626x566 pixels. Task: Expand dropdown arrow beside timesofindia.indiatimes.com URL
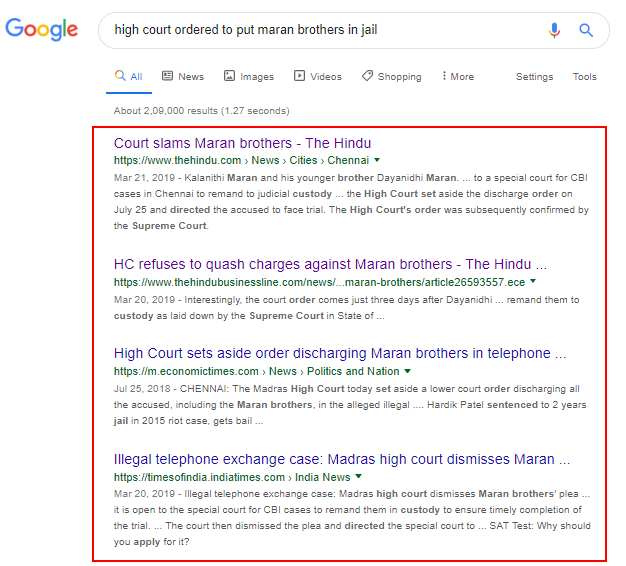click(x=359, y=476)
